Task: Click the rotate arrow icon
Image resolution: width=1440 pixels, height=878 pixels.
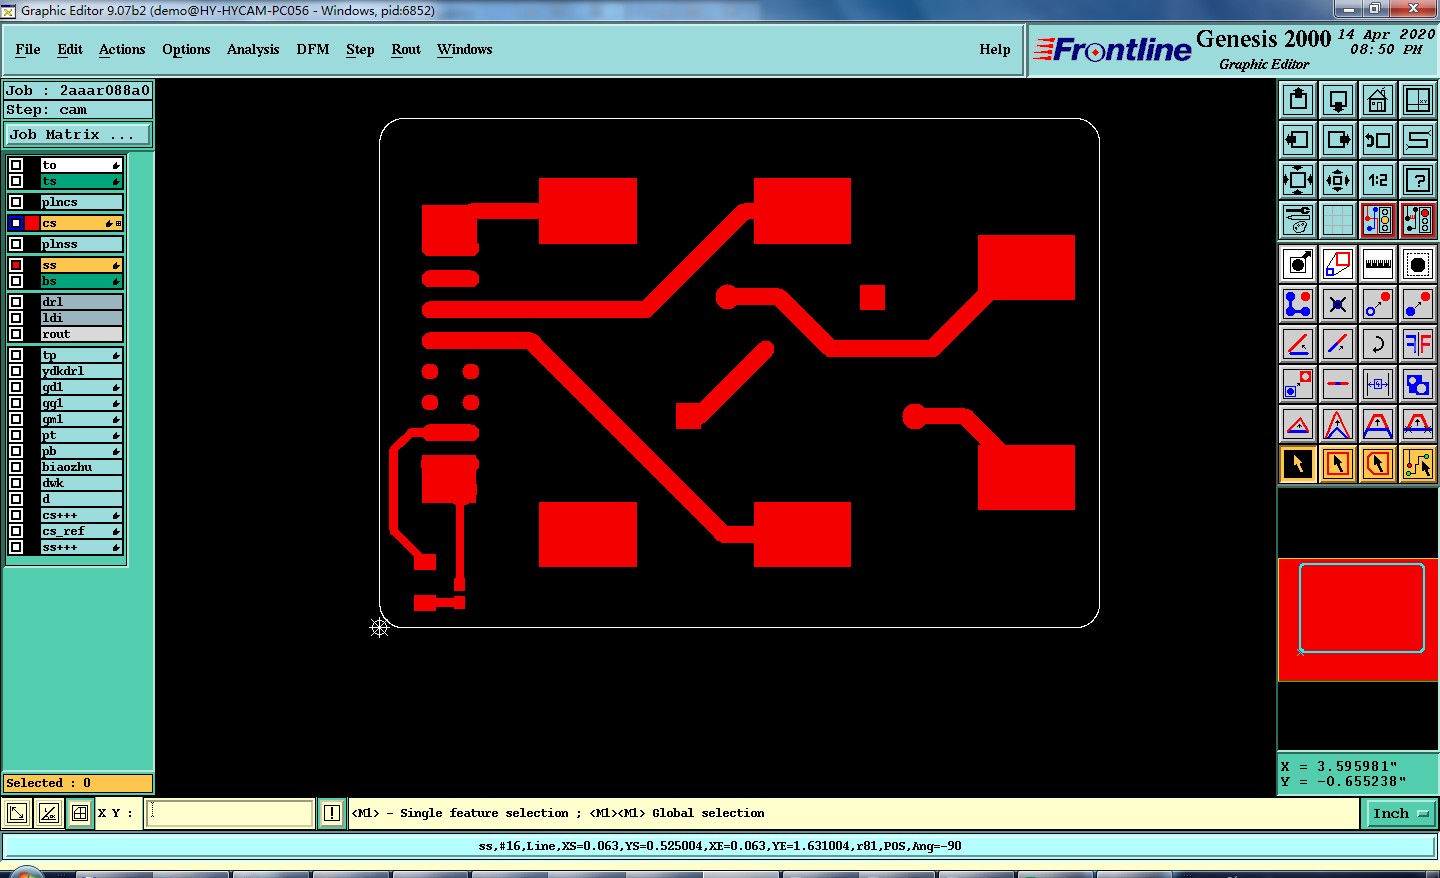Action: [x=1378, y=344]
